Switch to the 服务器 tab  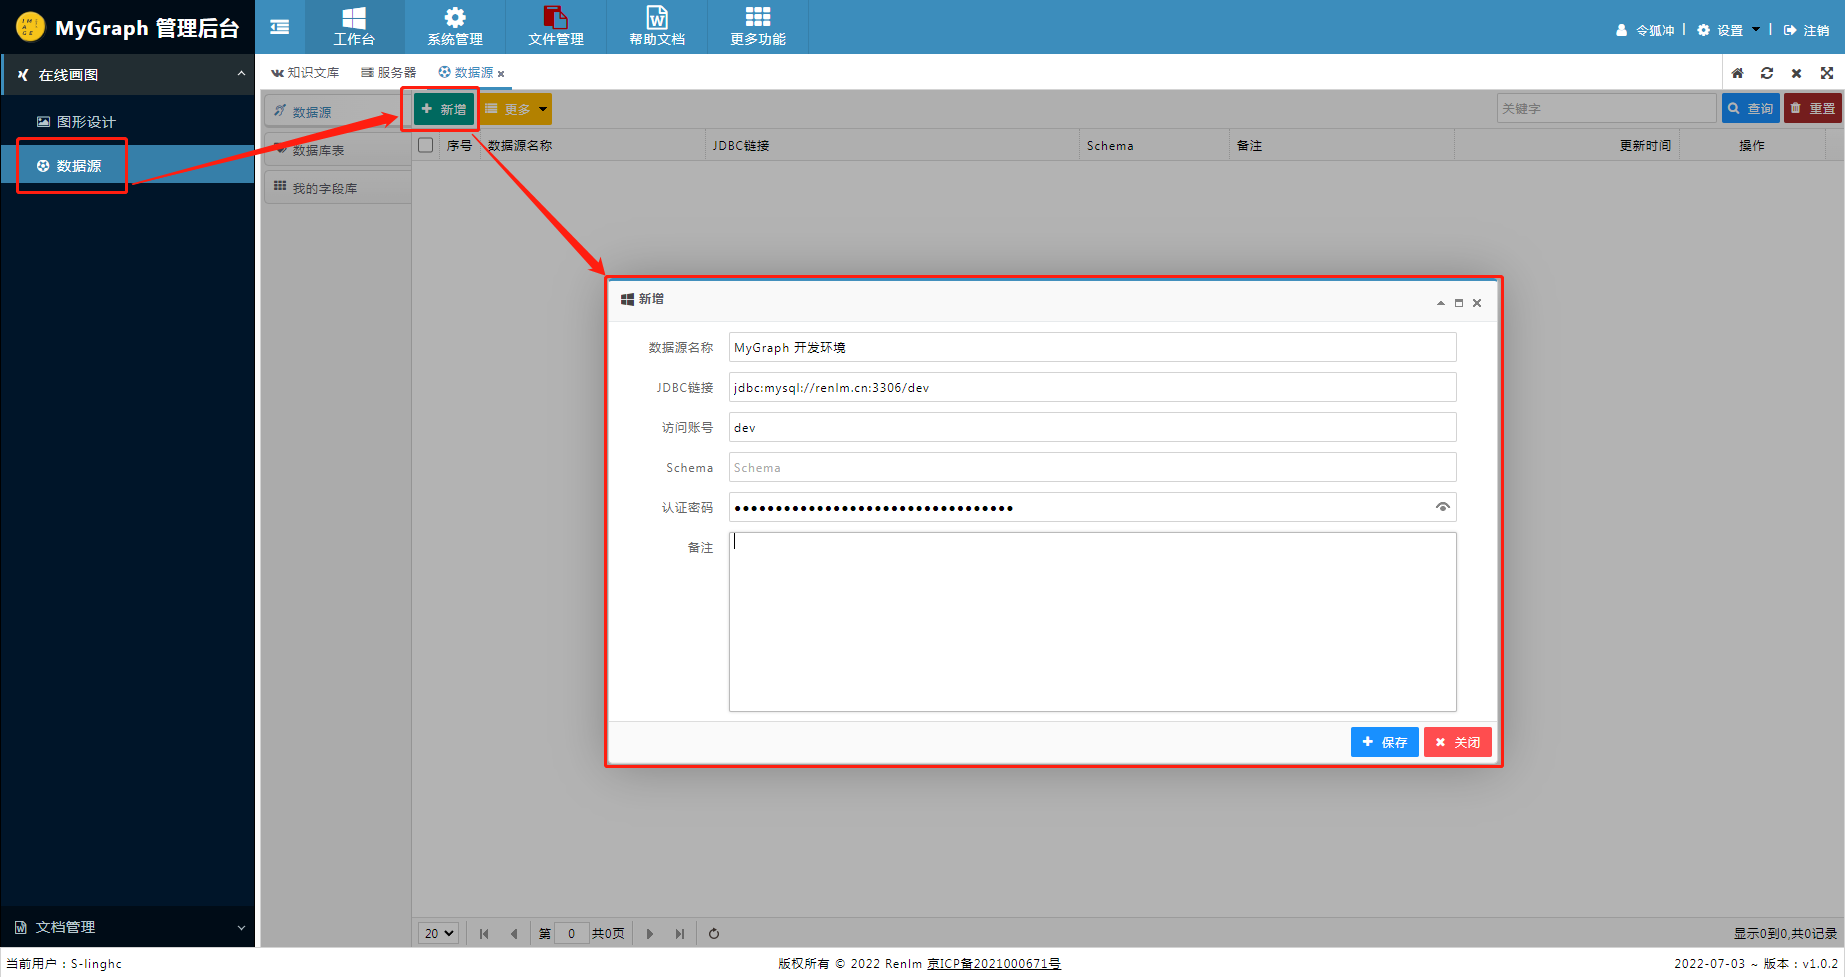pyautogui.click(x=388, y=73)
